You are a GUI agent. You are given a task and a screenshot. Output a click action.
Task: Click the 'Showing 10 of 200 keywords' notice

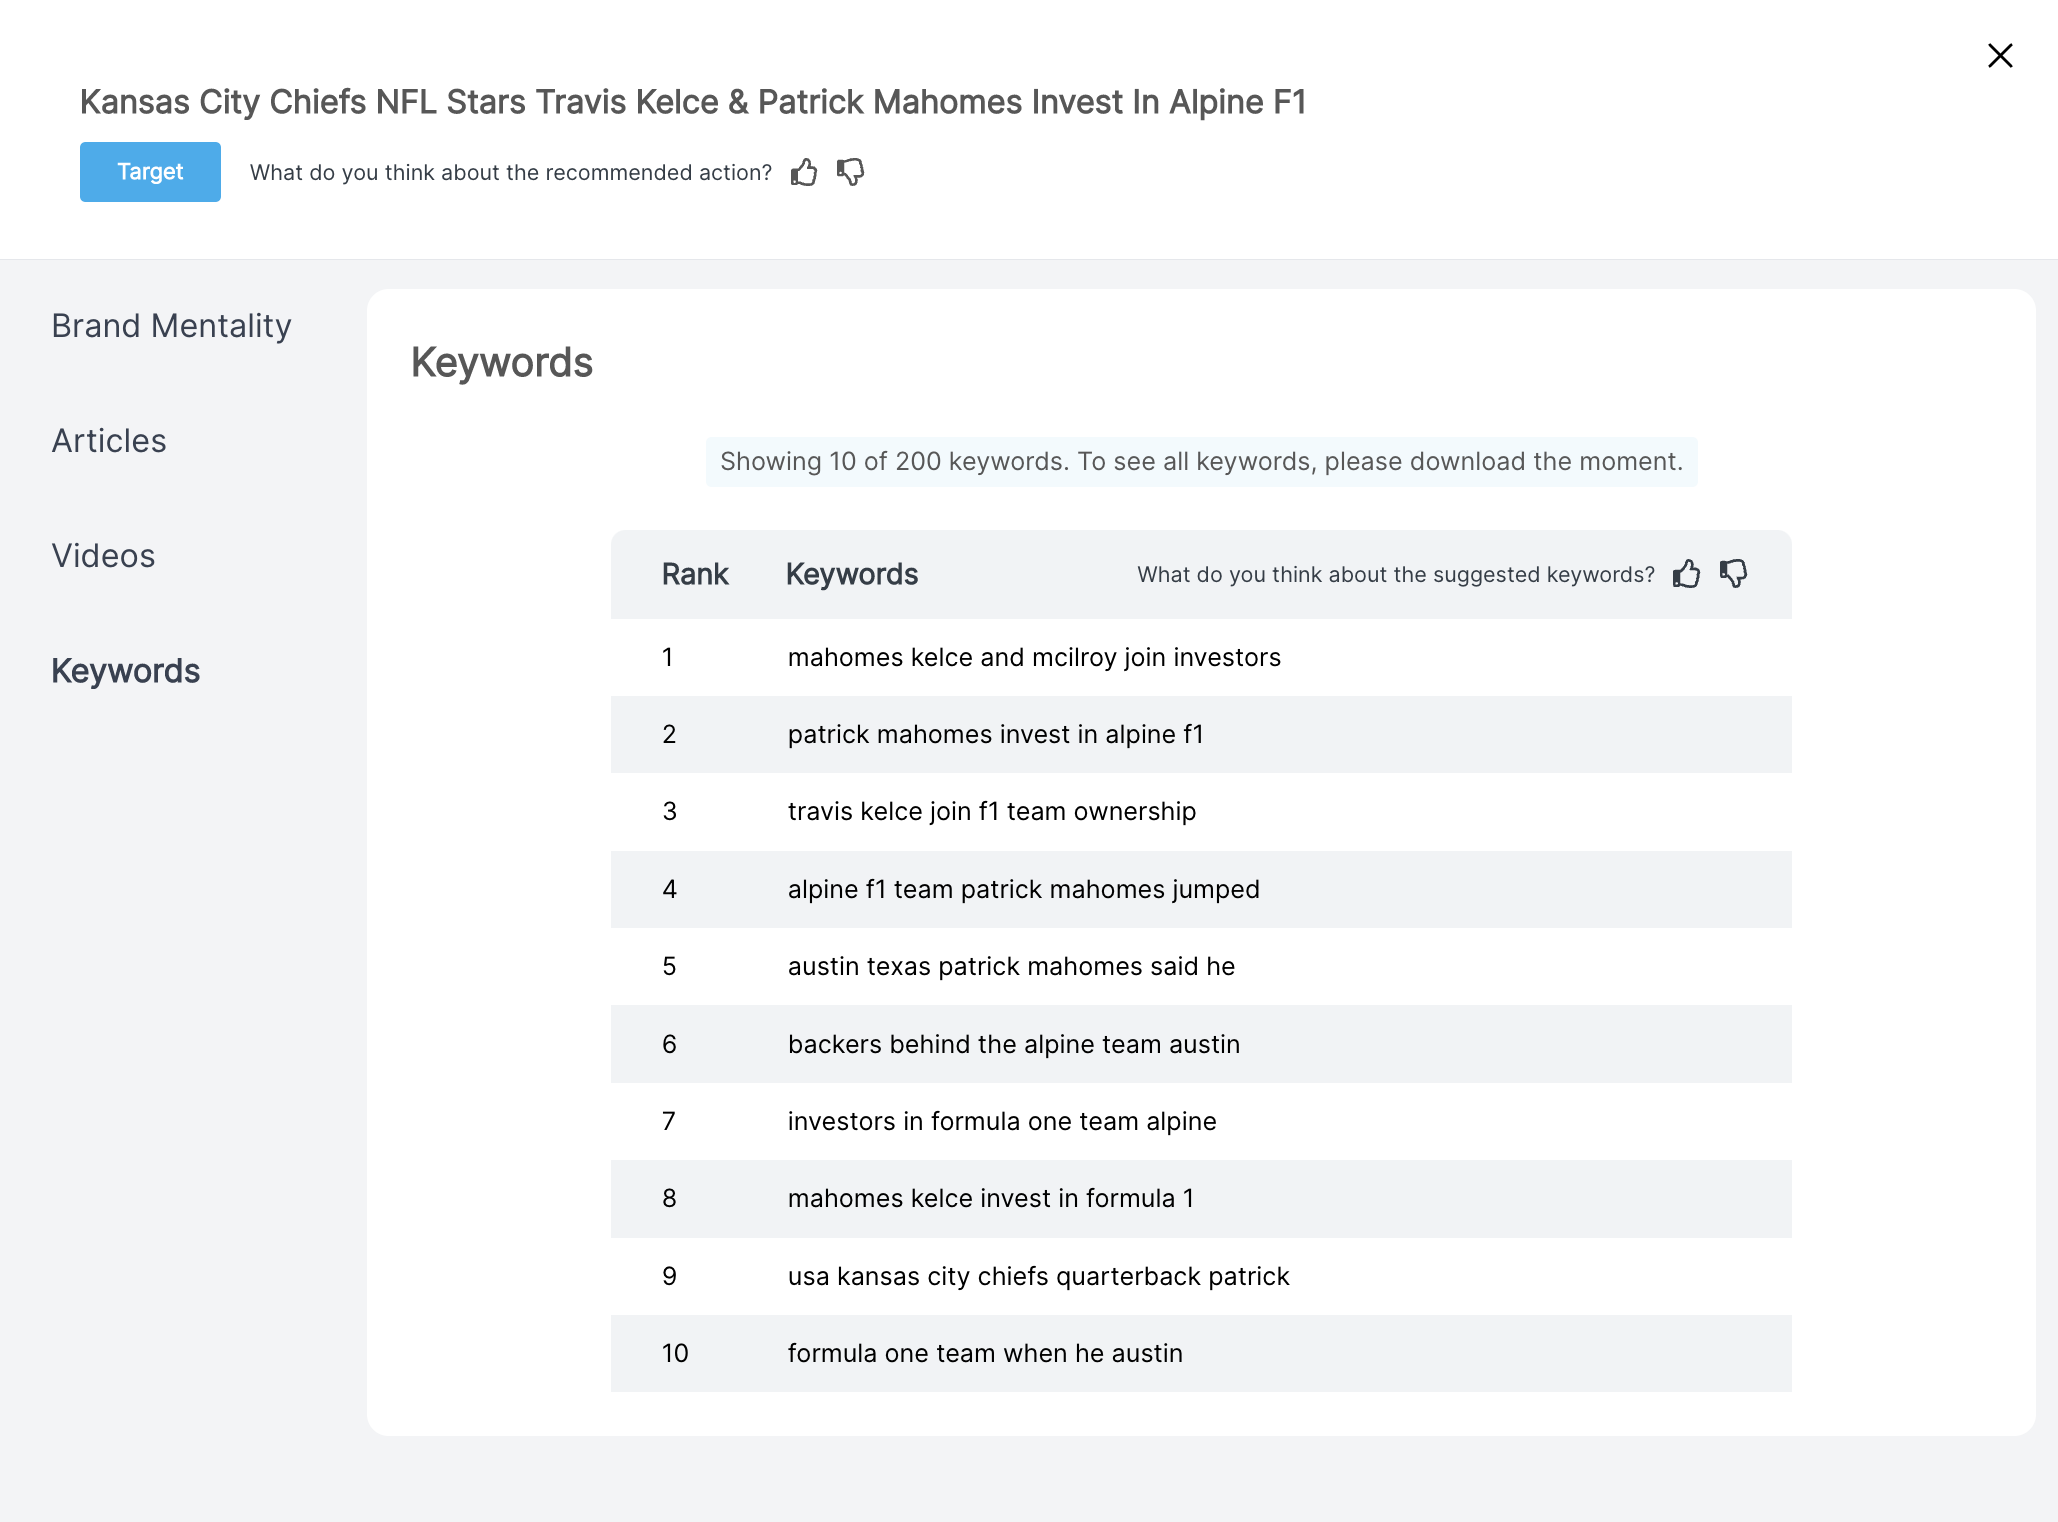click(1201, 462)
